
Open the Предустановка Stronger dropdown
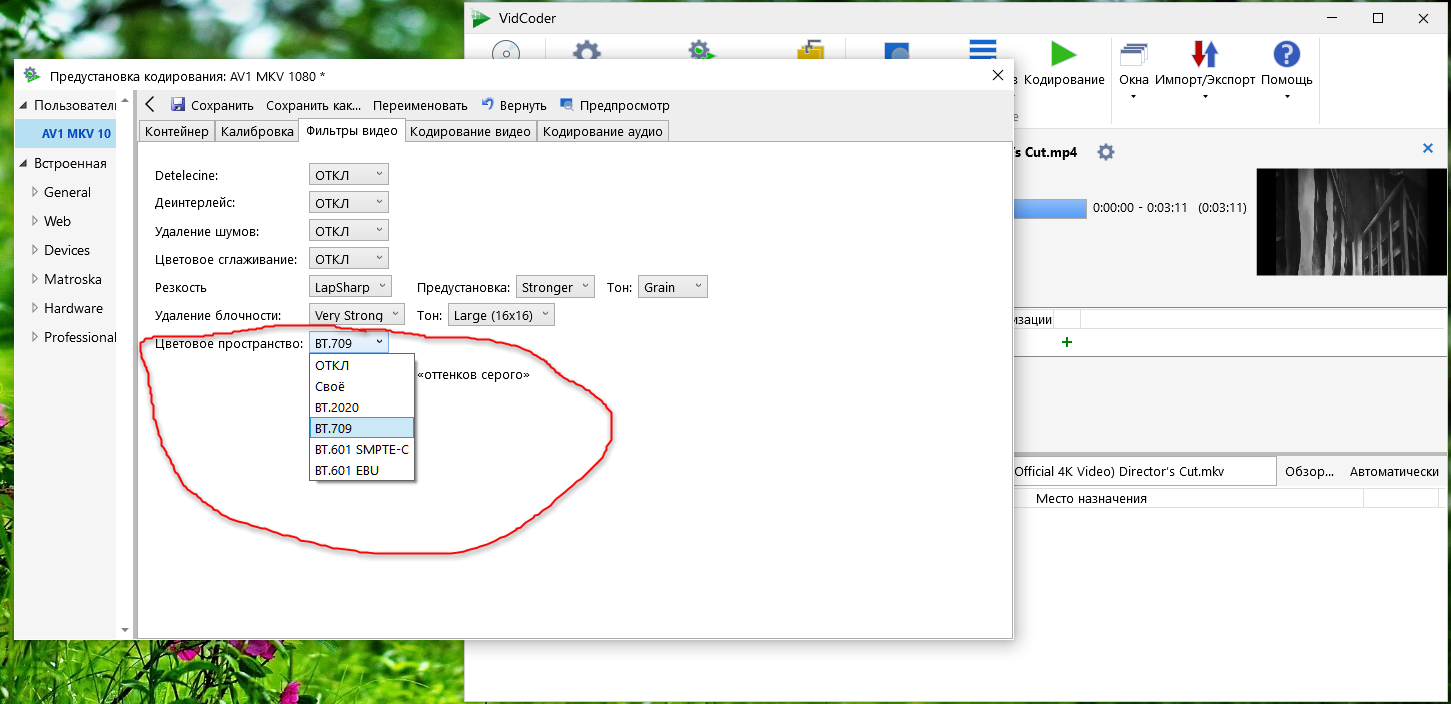[555, 287]
